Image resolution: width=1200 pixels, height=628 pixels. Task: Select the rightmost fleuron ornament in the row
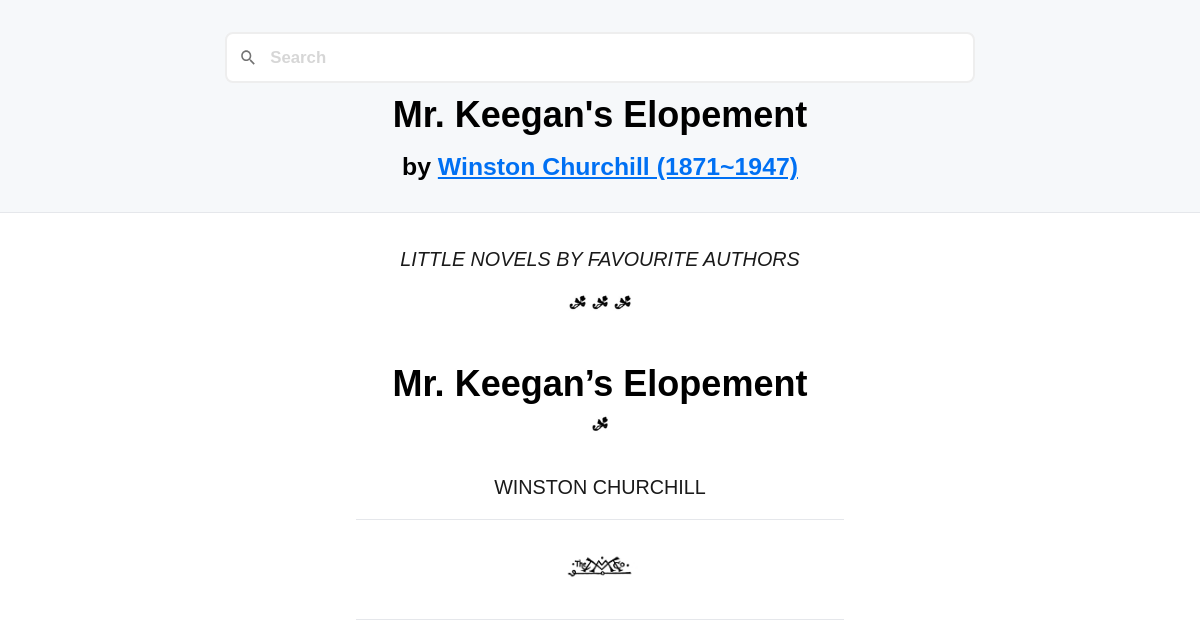(621, 302)
